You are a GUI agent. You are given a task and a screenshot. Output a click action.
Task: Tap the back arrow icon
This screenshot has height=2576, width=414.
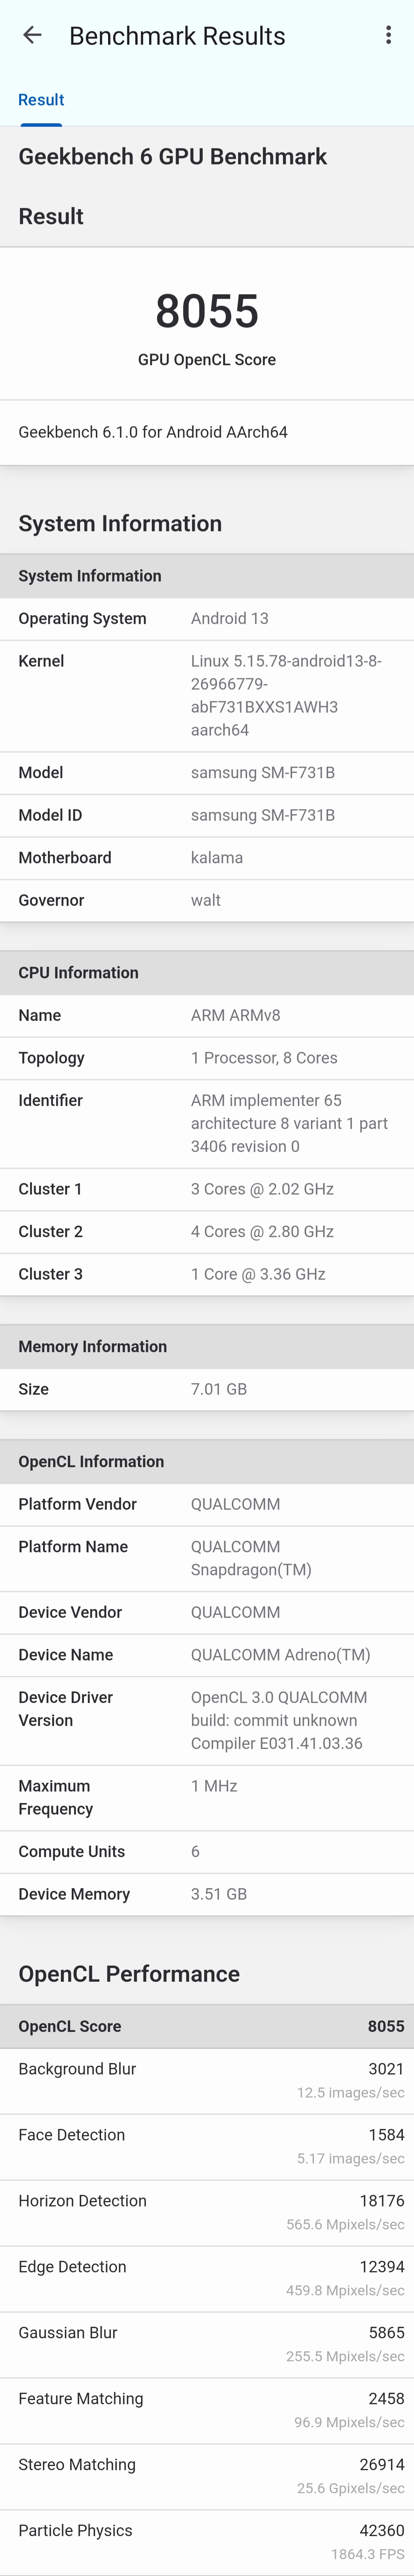click(x=32, y=36)
